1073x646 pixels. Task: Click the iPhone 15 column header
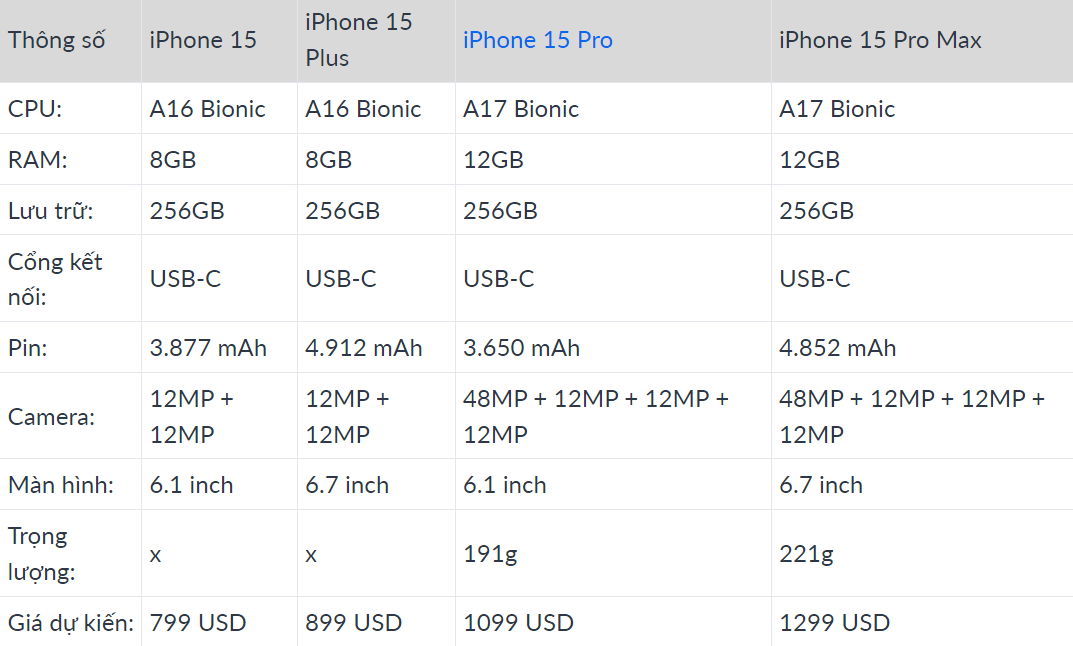tap(203, 40)
